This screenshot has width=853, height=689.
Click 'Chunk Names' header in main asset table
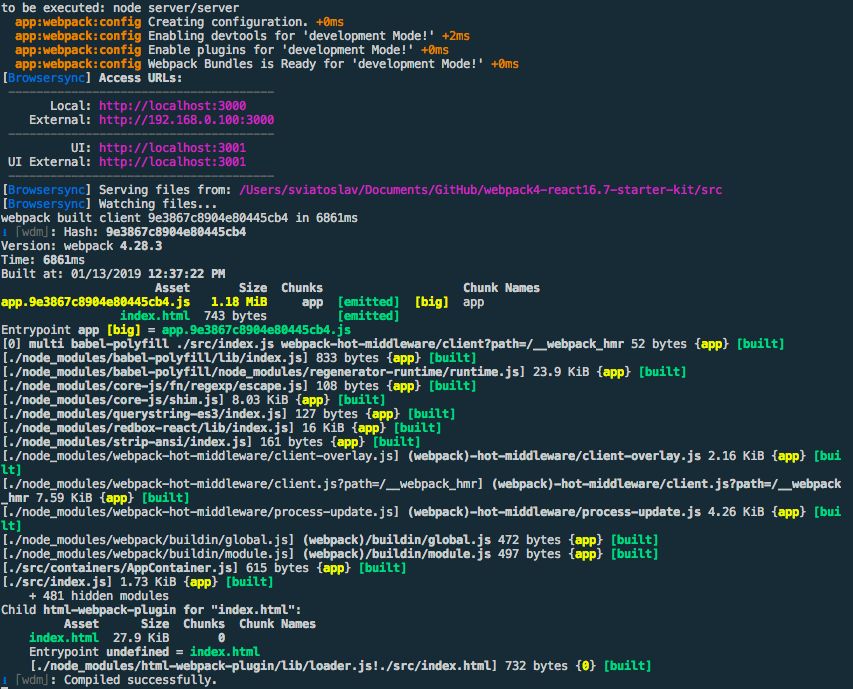click(x=502, y=288)
